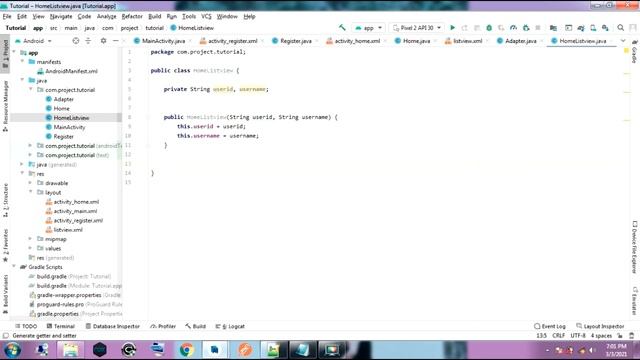
Task: Toggle the read-only lock icon in status bar
Action: pyautogui.click(x=620, y=336)
